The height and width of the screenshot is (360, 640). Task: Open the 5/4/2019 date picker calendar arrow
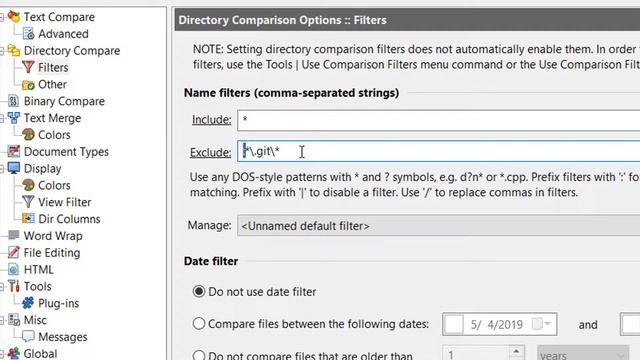(x=548, y=324)
